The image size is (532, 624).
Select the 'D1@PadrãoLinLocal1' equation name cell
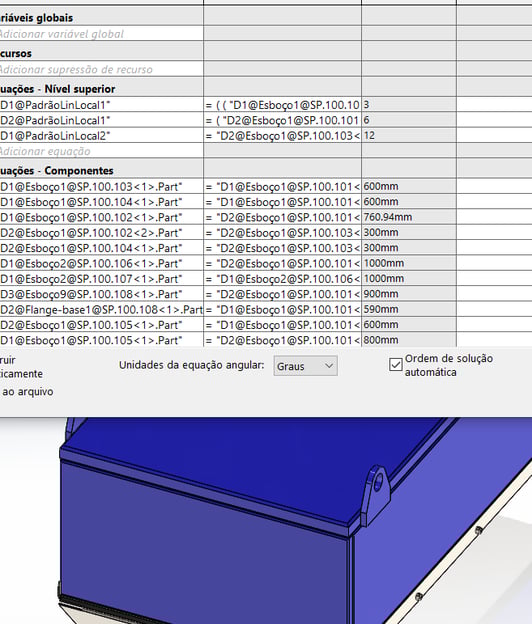click(101, 105)
